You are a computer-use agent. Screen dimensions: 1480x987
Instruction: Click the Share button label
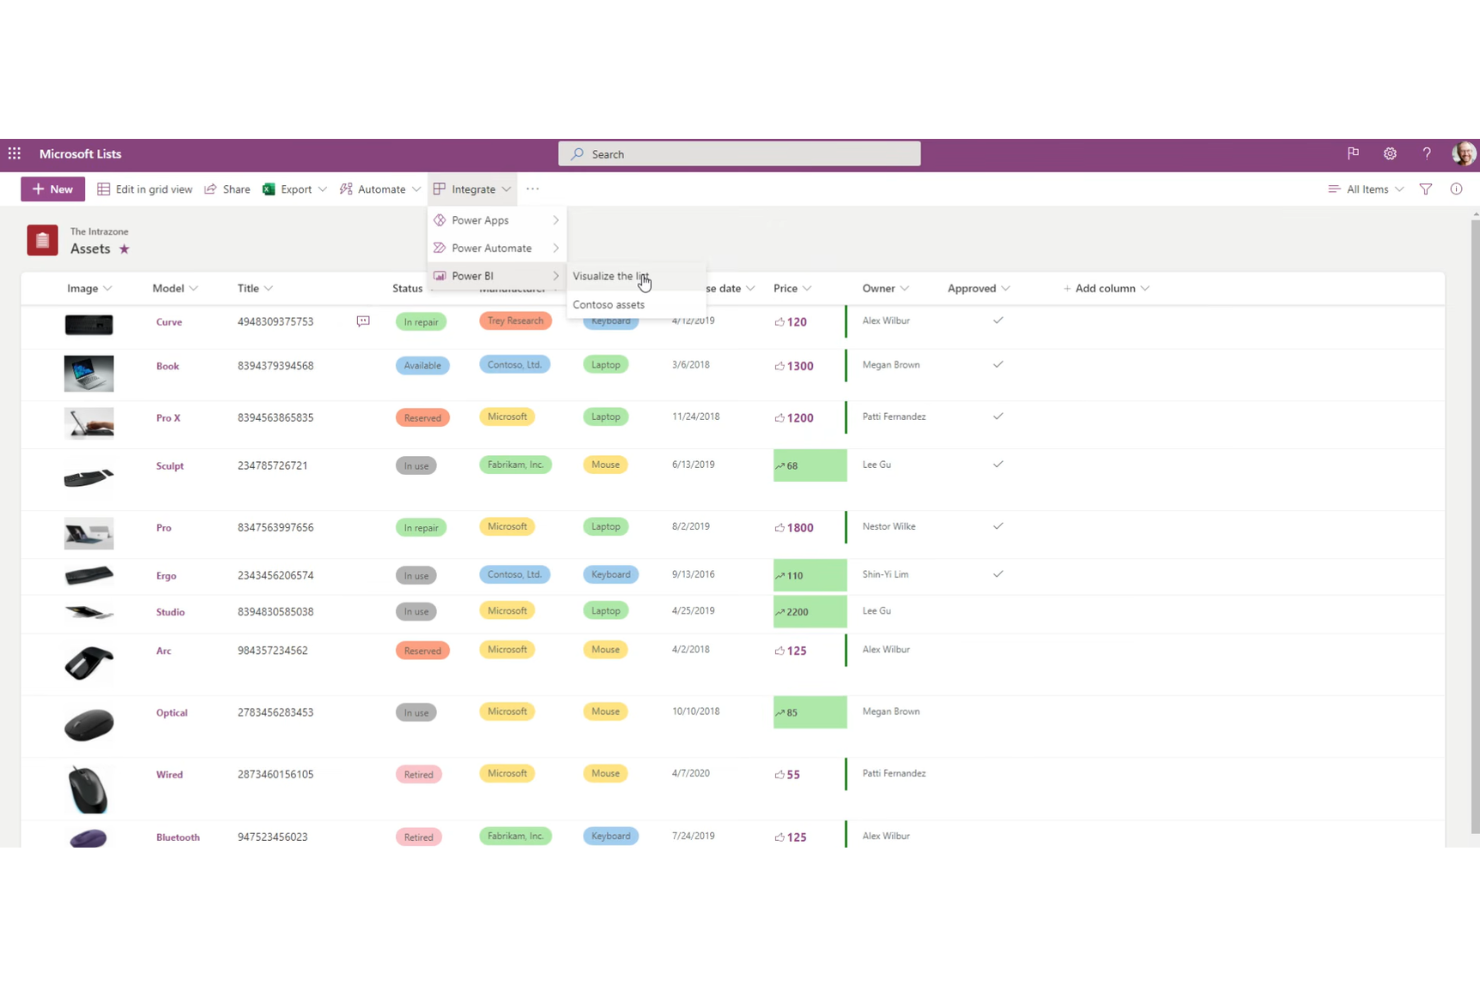click(237, 189)
